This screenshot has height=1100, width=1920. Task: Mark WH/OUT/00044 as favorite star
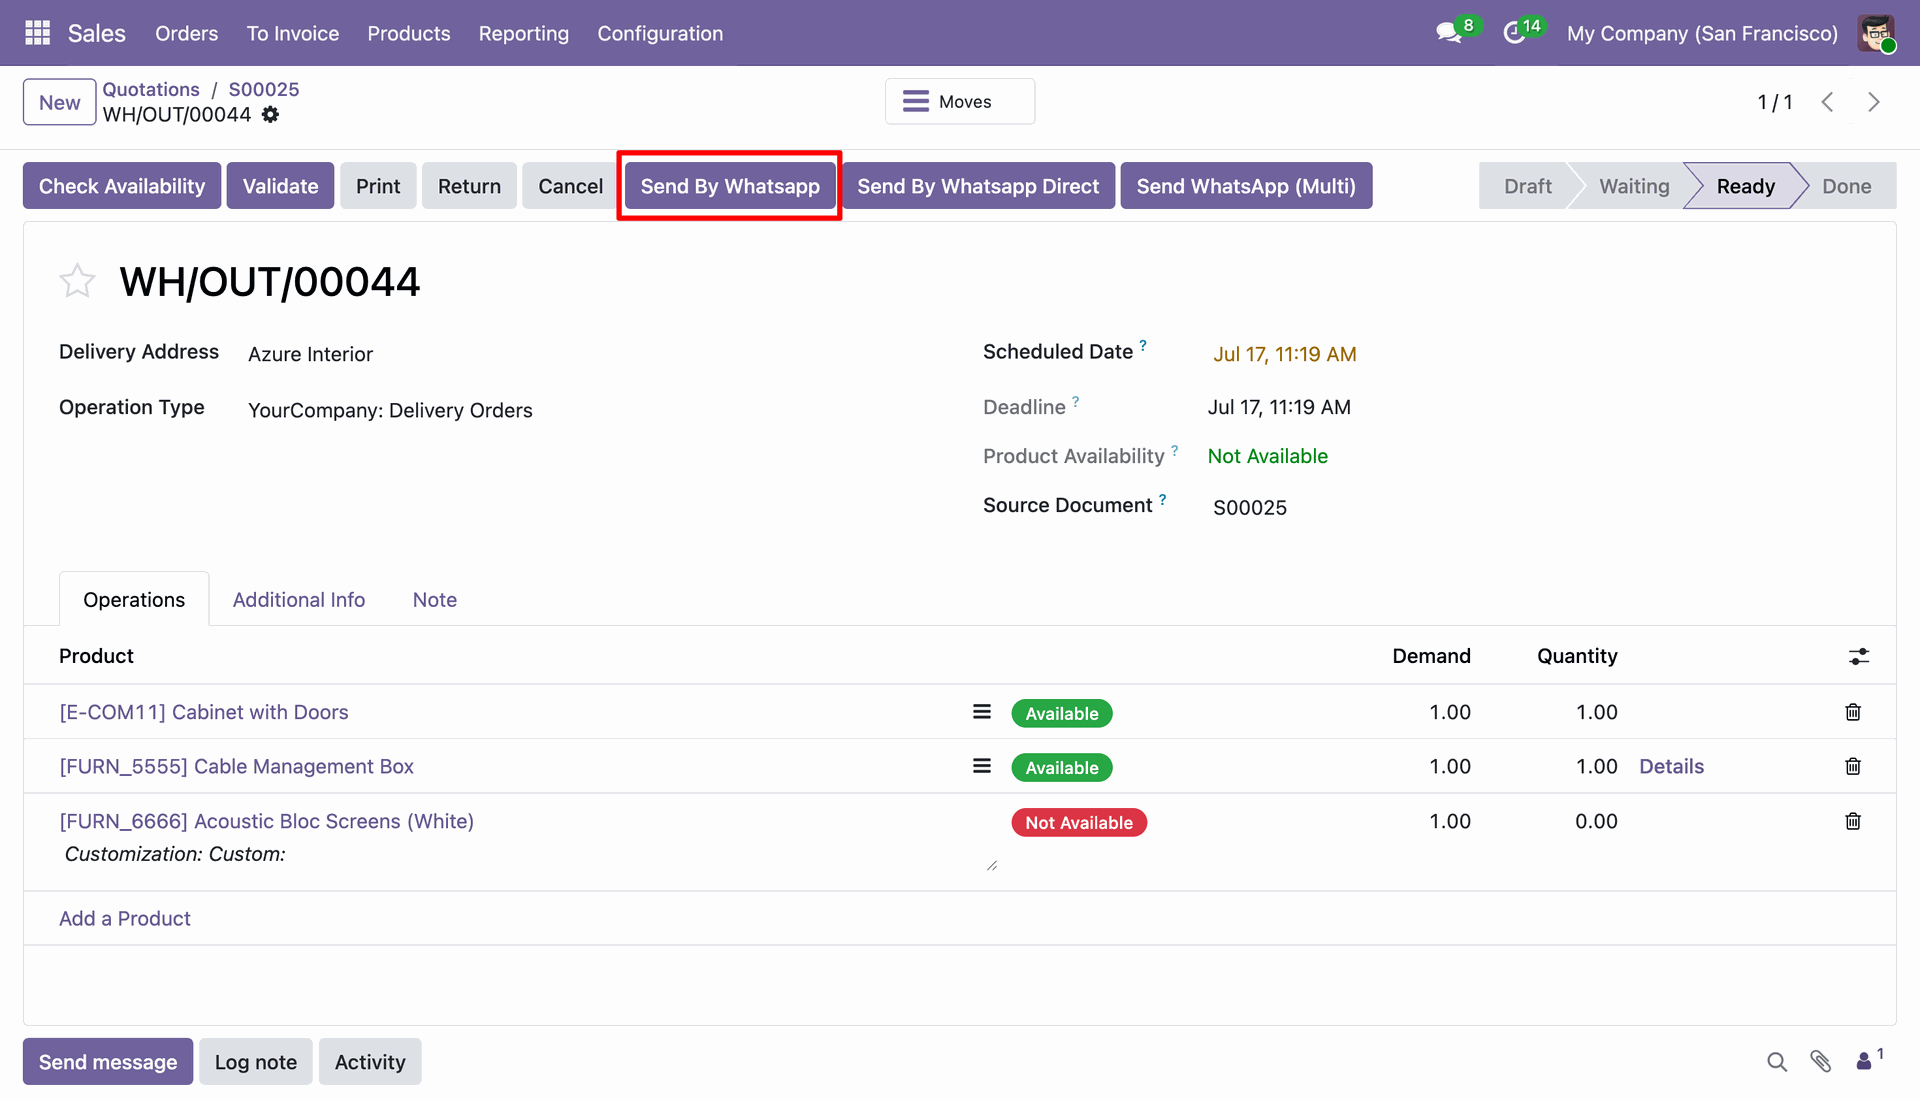tap(77, 281)
